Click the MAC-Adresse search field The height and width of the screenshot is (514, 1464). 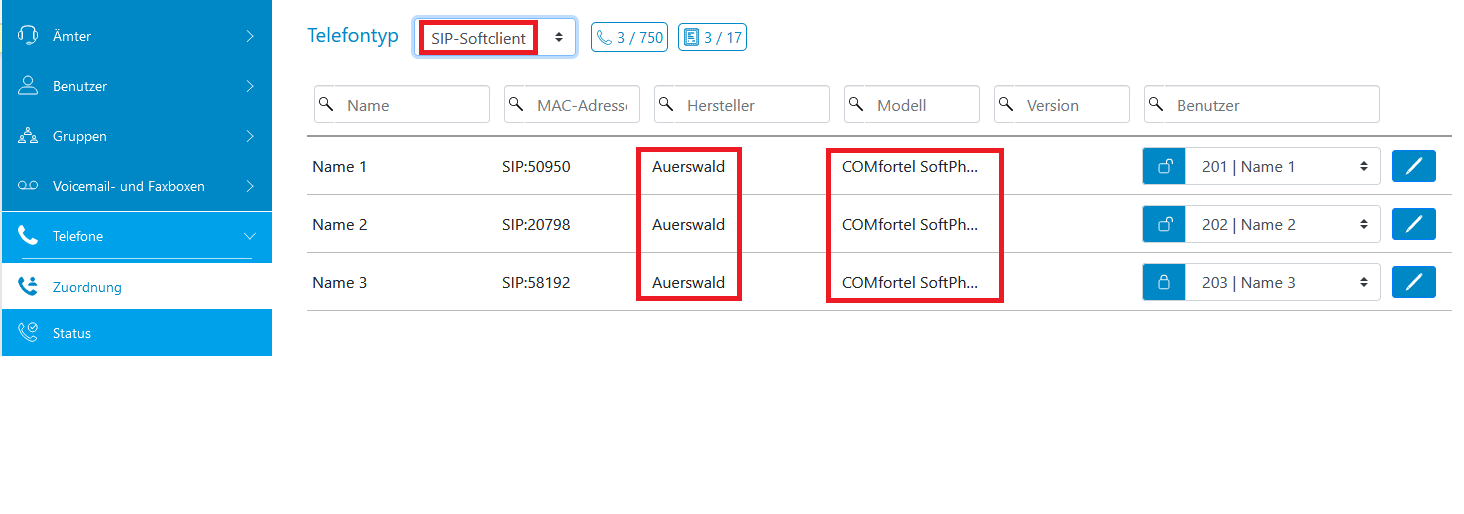[x=572, y=105]
